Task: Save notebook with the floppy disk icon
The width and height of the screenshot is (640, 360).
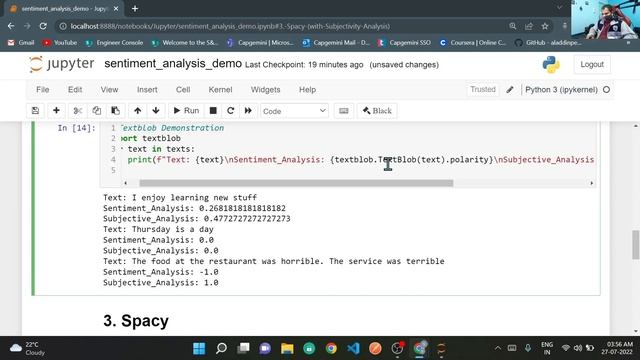Action: tap(36, 111)
